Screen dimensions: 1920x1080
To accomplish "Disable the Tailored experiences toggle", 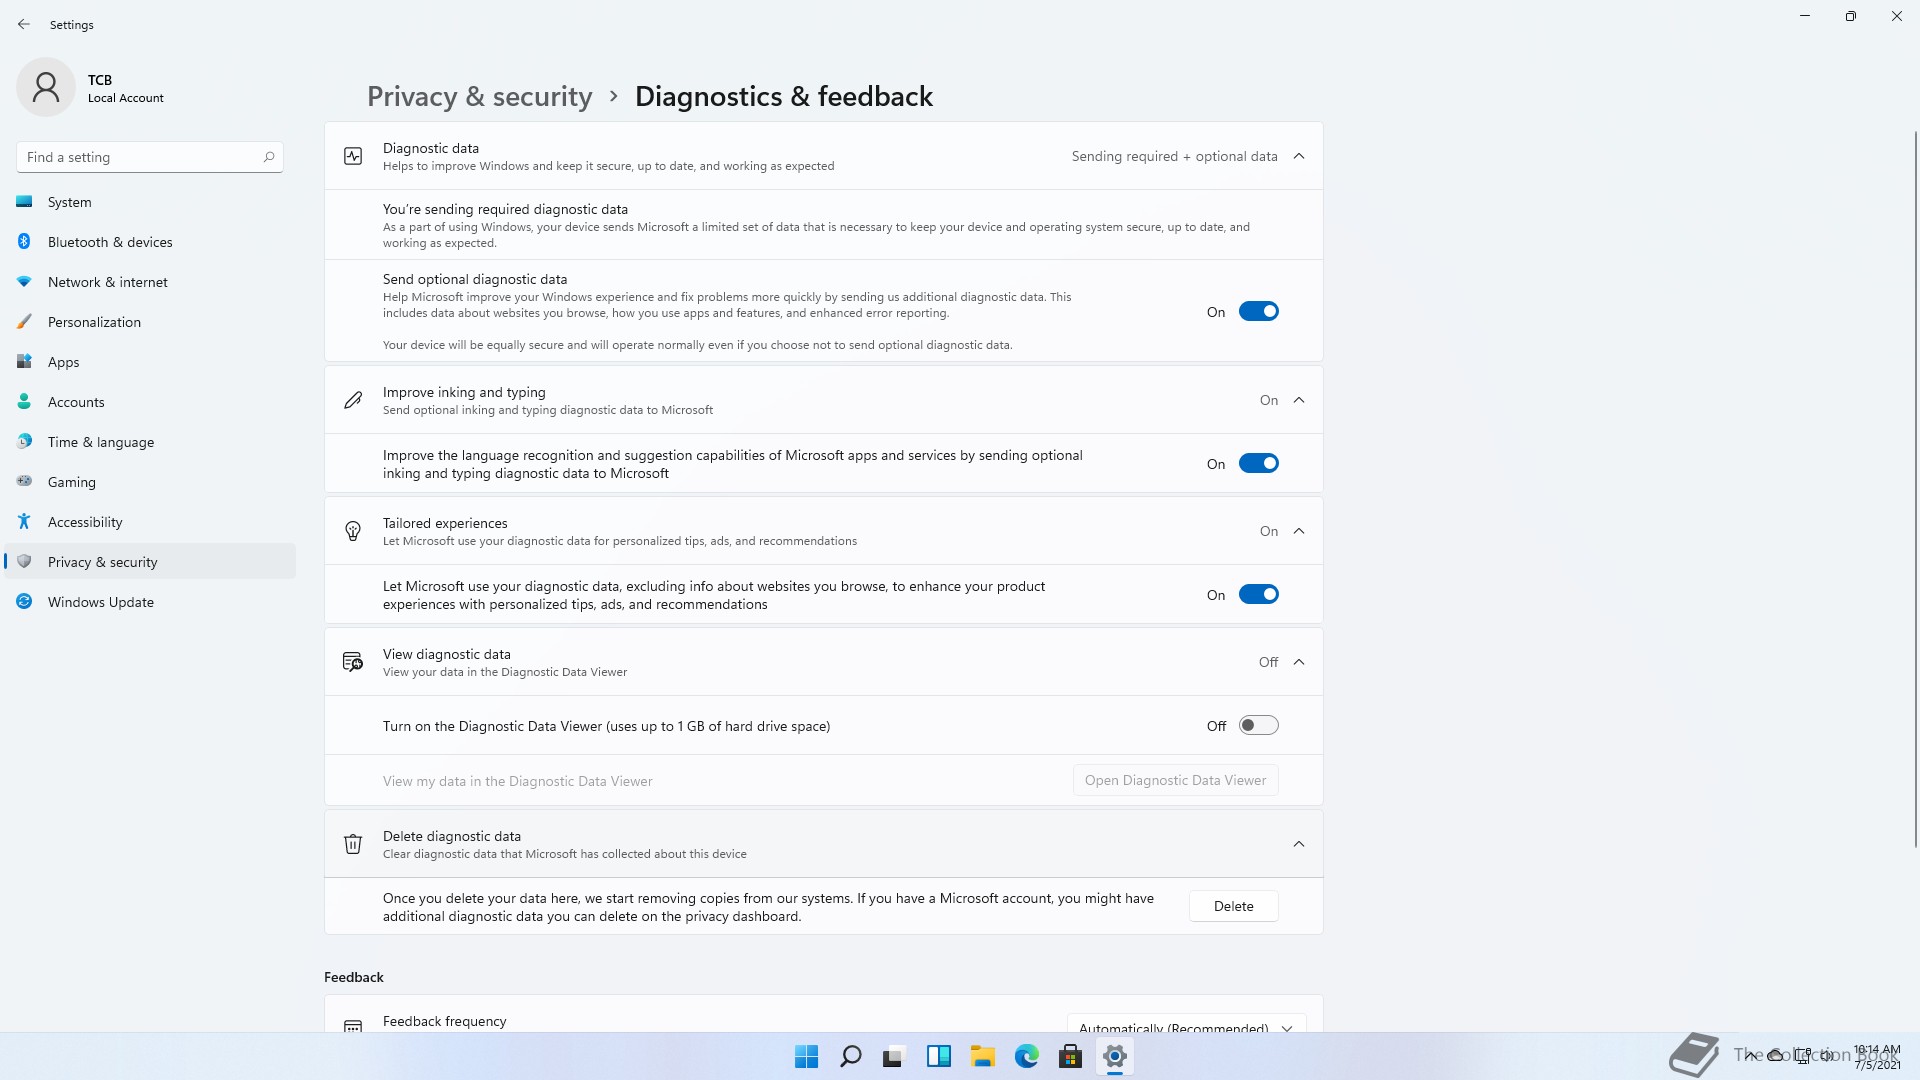I will coord(1258,594).
